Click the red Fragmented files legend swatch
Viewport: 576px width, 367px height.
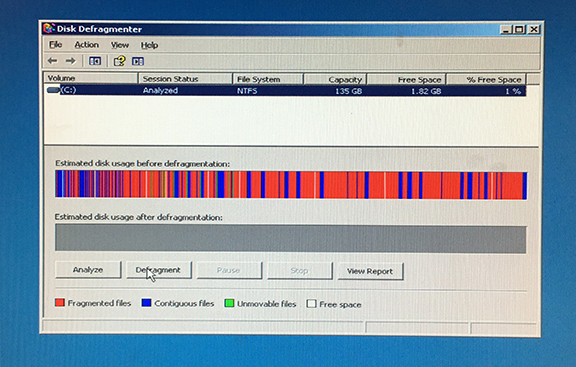pyautogui.click(x=60, y=303)
